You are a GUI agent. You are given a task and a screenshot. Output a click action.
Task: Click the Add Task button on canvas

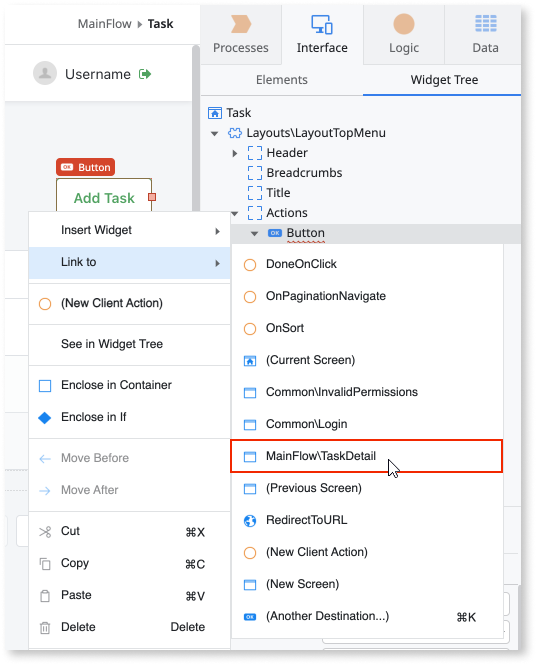click(x=104, y=198)
